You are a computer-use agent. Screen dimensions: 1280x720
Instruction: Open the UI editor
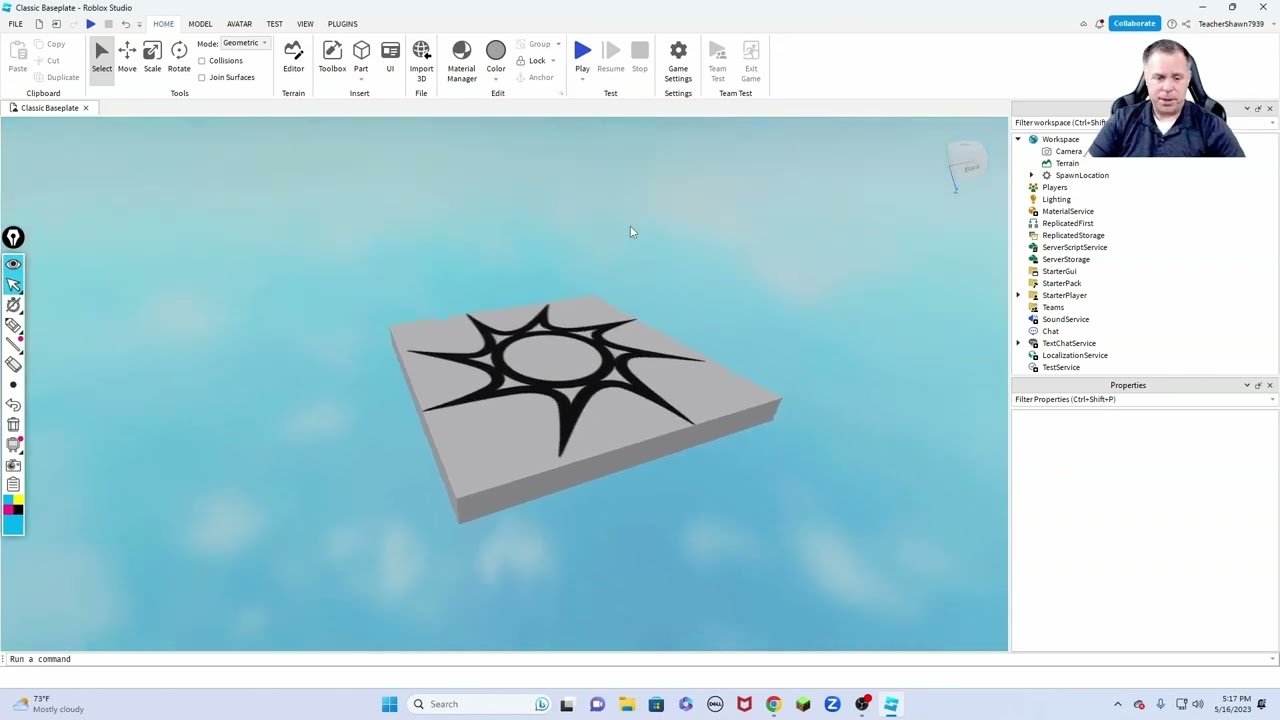(x=390, y=58)
